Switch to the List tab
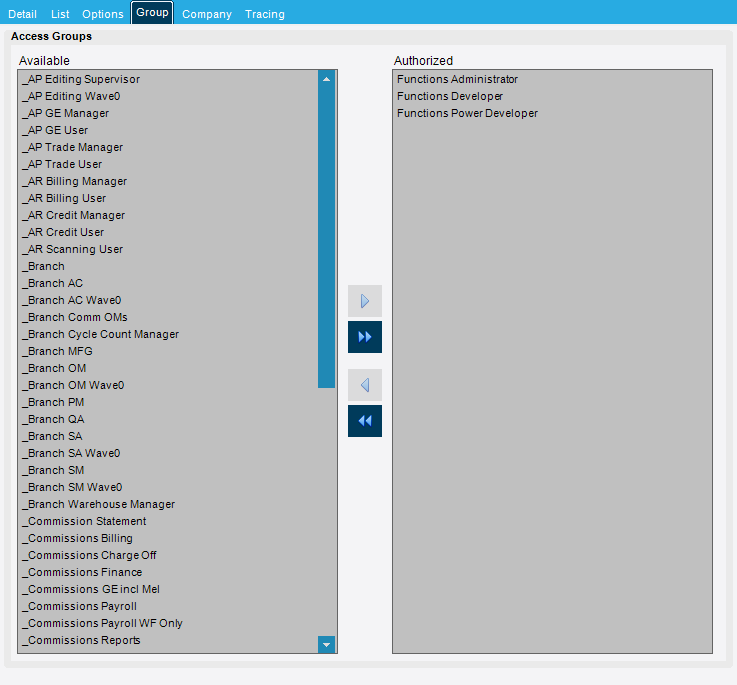 tap(60, 14)
